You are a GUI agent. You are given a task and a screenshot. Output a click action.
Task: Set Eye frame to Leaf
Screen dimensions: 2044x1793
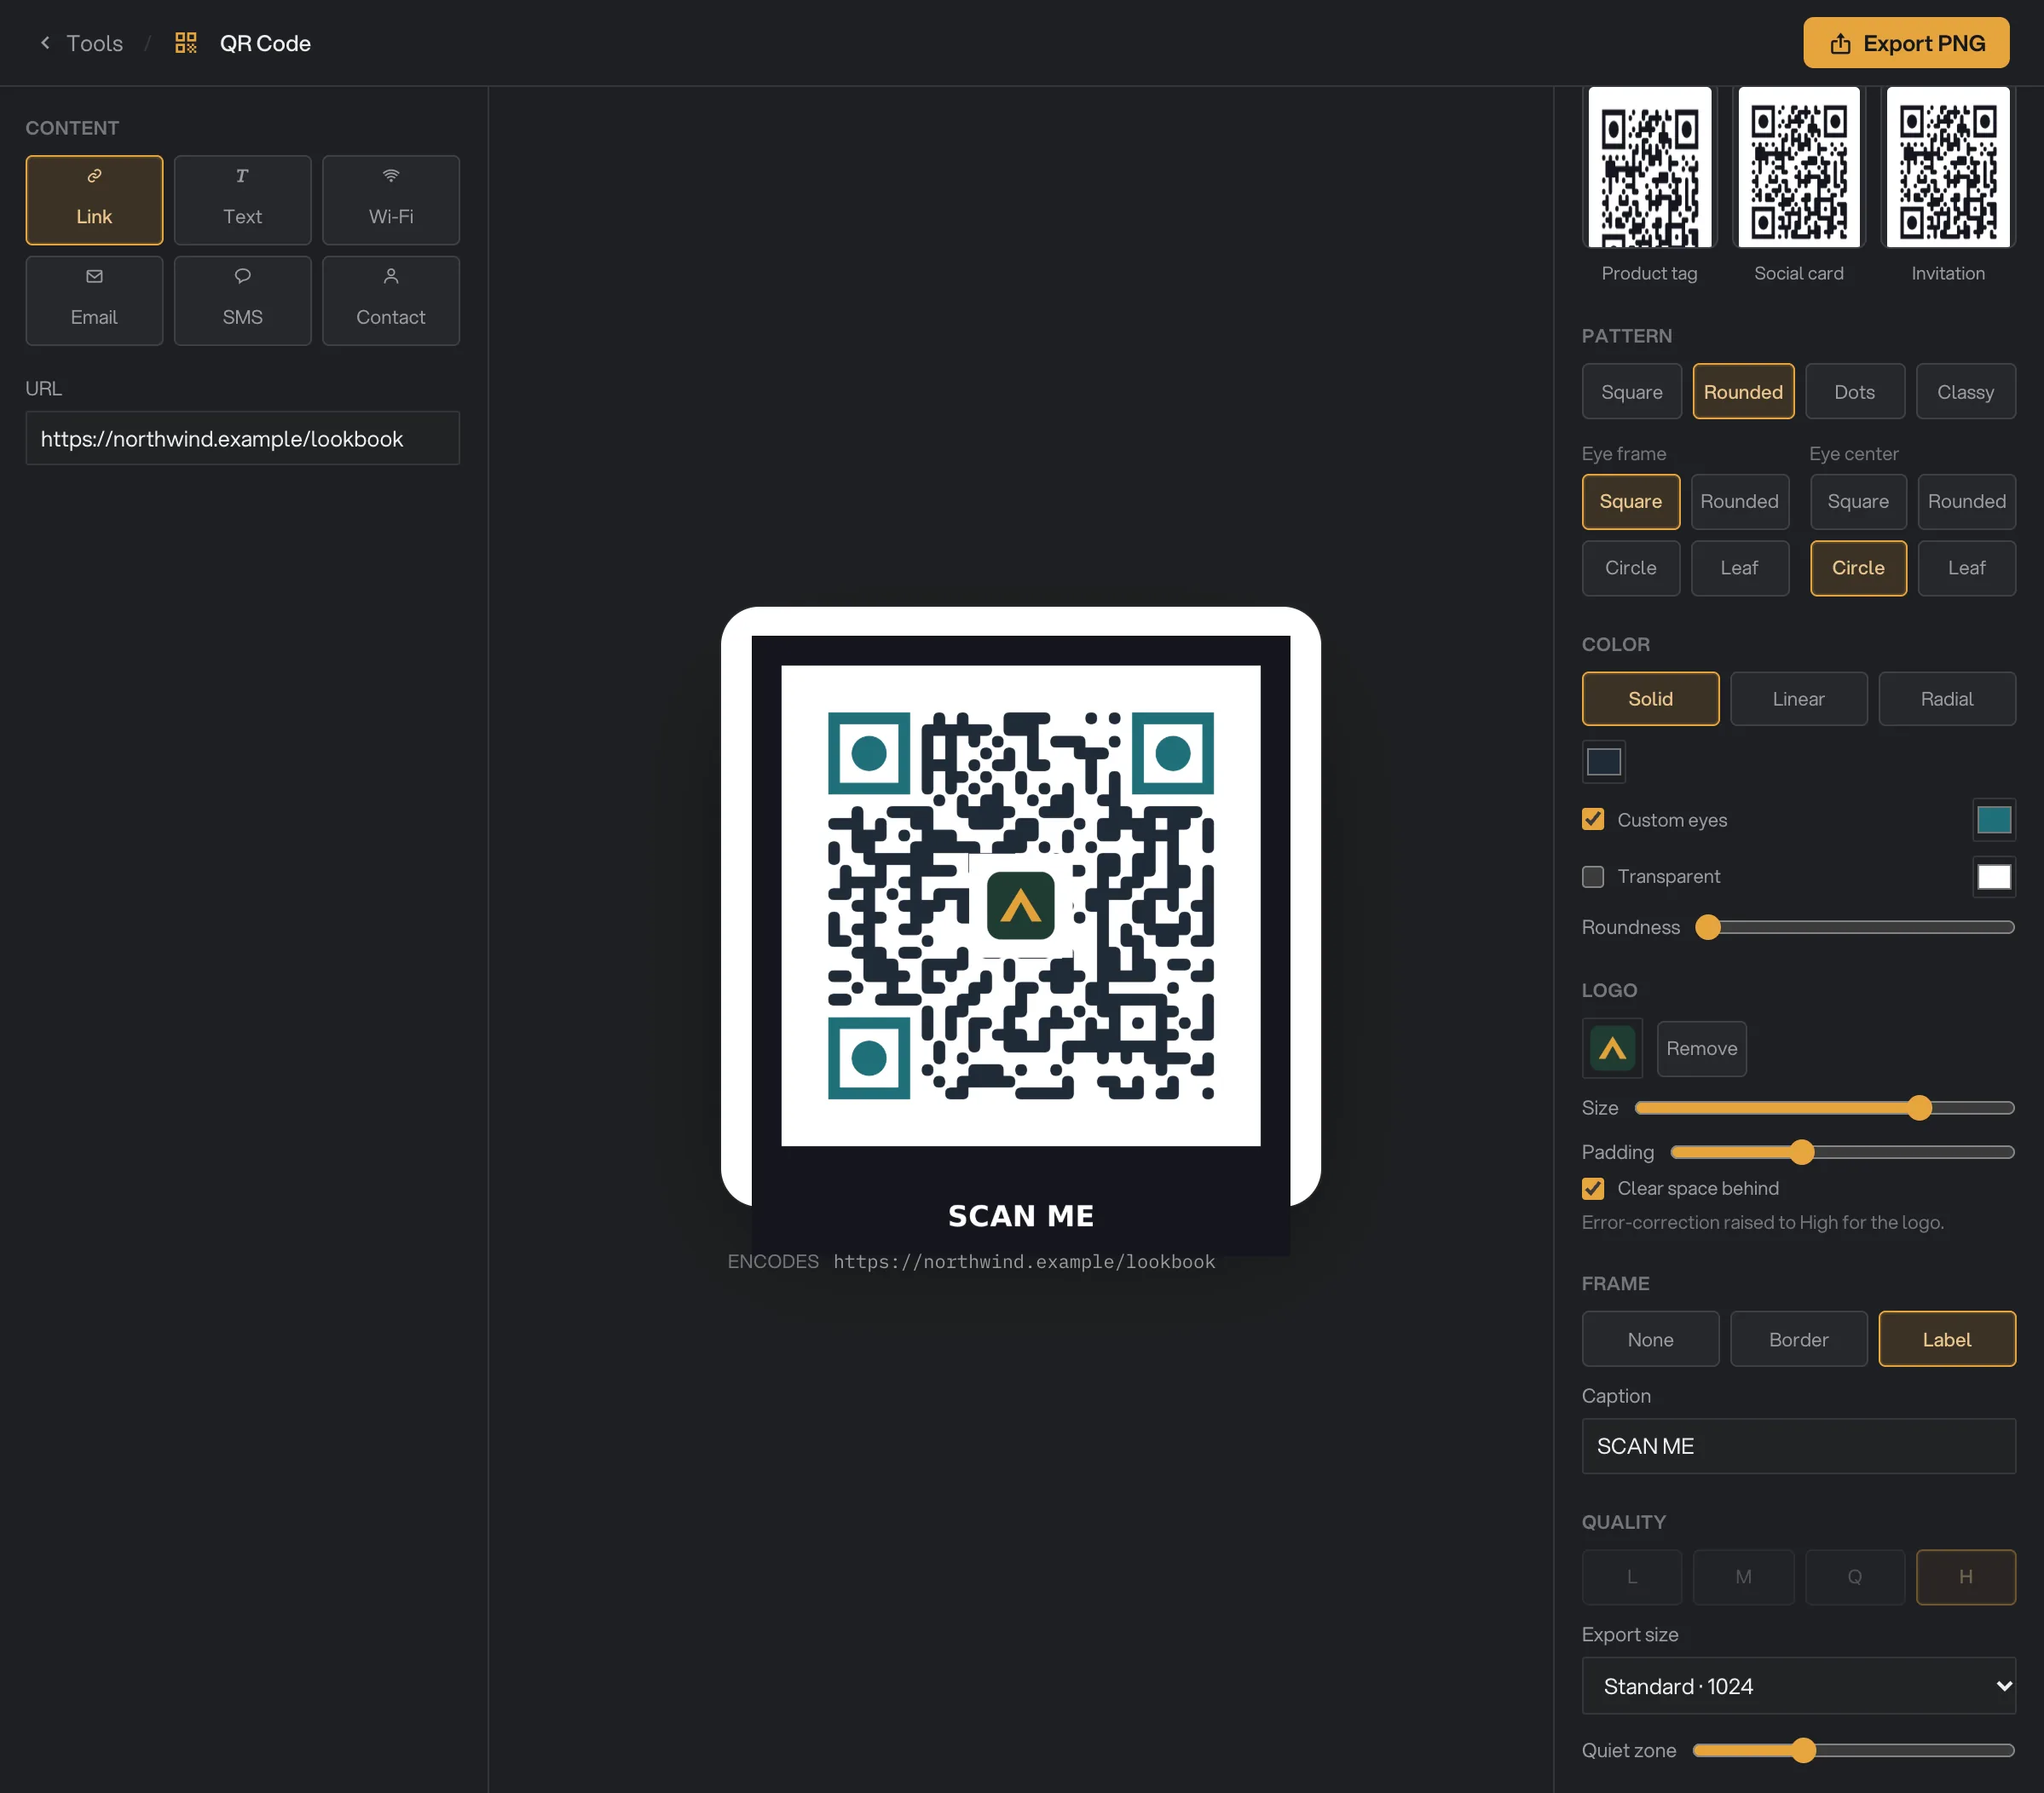1739,568
